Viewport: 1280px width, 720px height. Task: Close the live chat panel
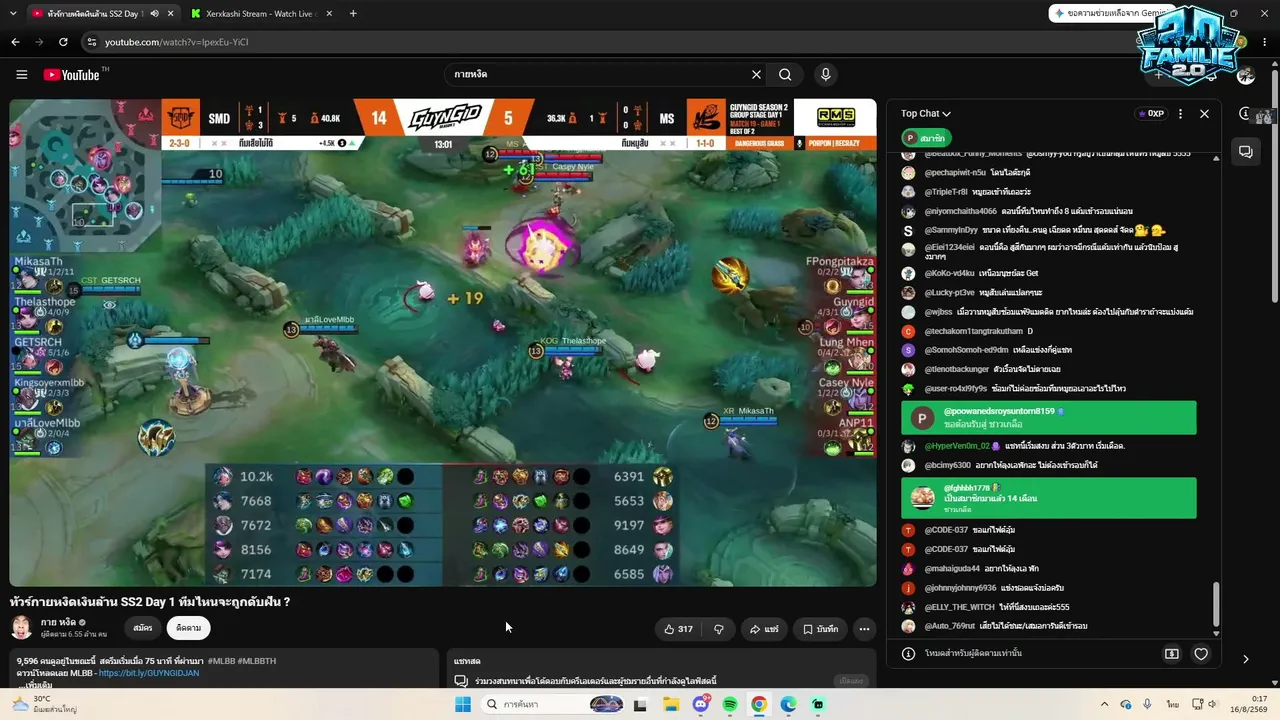click(1204, 114)
